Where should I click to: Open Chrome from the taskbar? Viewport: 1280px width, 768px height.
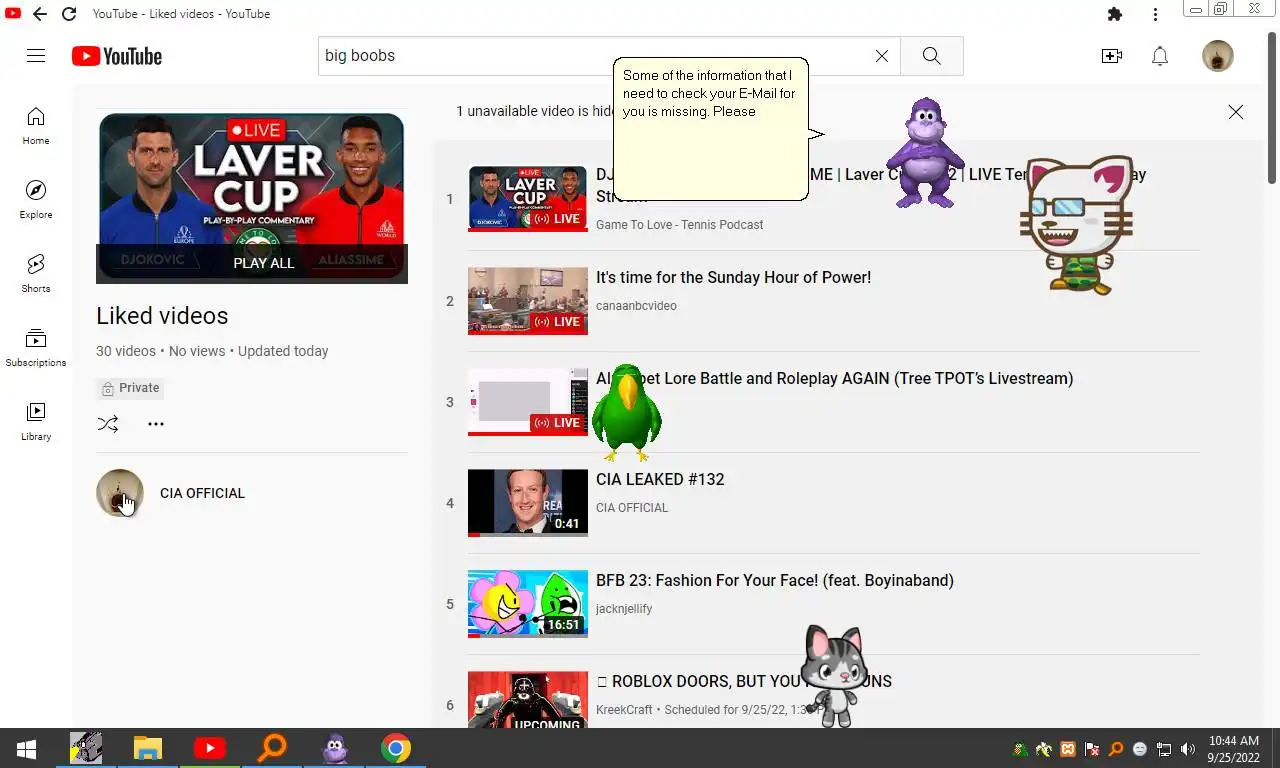point(396,748)
